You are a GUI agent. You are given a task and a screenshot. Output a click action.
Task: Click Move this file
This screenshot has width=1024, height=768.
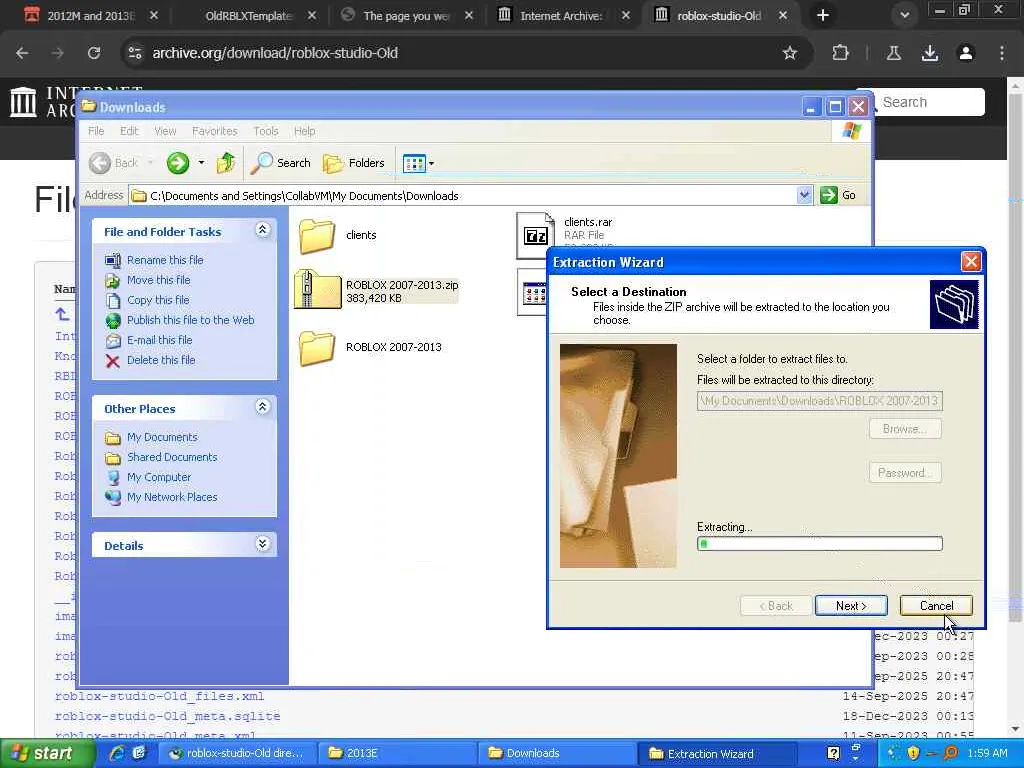pos(159,280)
